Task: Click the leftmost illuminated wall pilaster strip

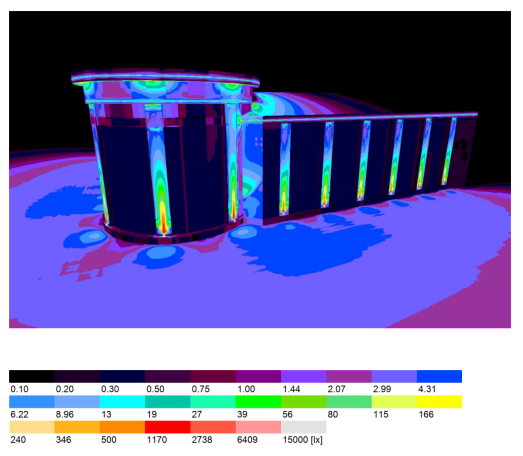Action: click(284, 169)
